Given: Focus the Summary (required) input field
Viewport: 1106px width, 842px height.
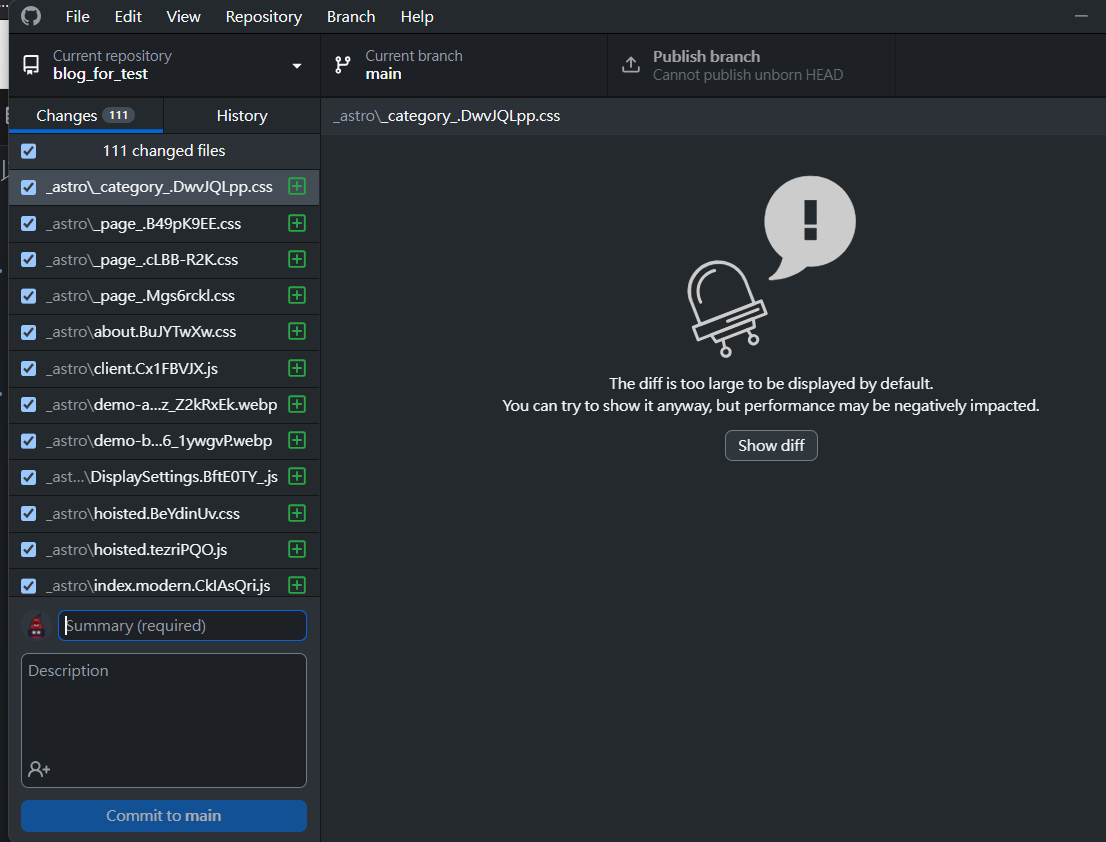Looking at the screenshot, I should pyautogui.click(x=182, y=626).
